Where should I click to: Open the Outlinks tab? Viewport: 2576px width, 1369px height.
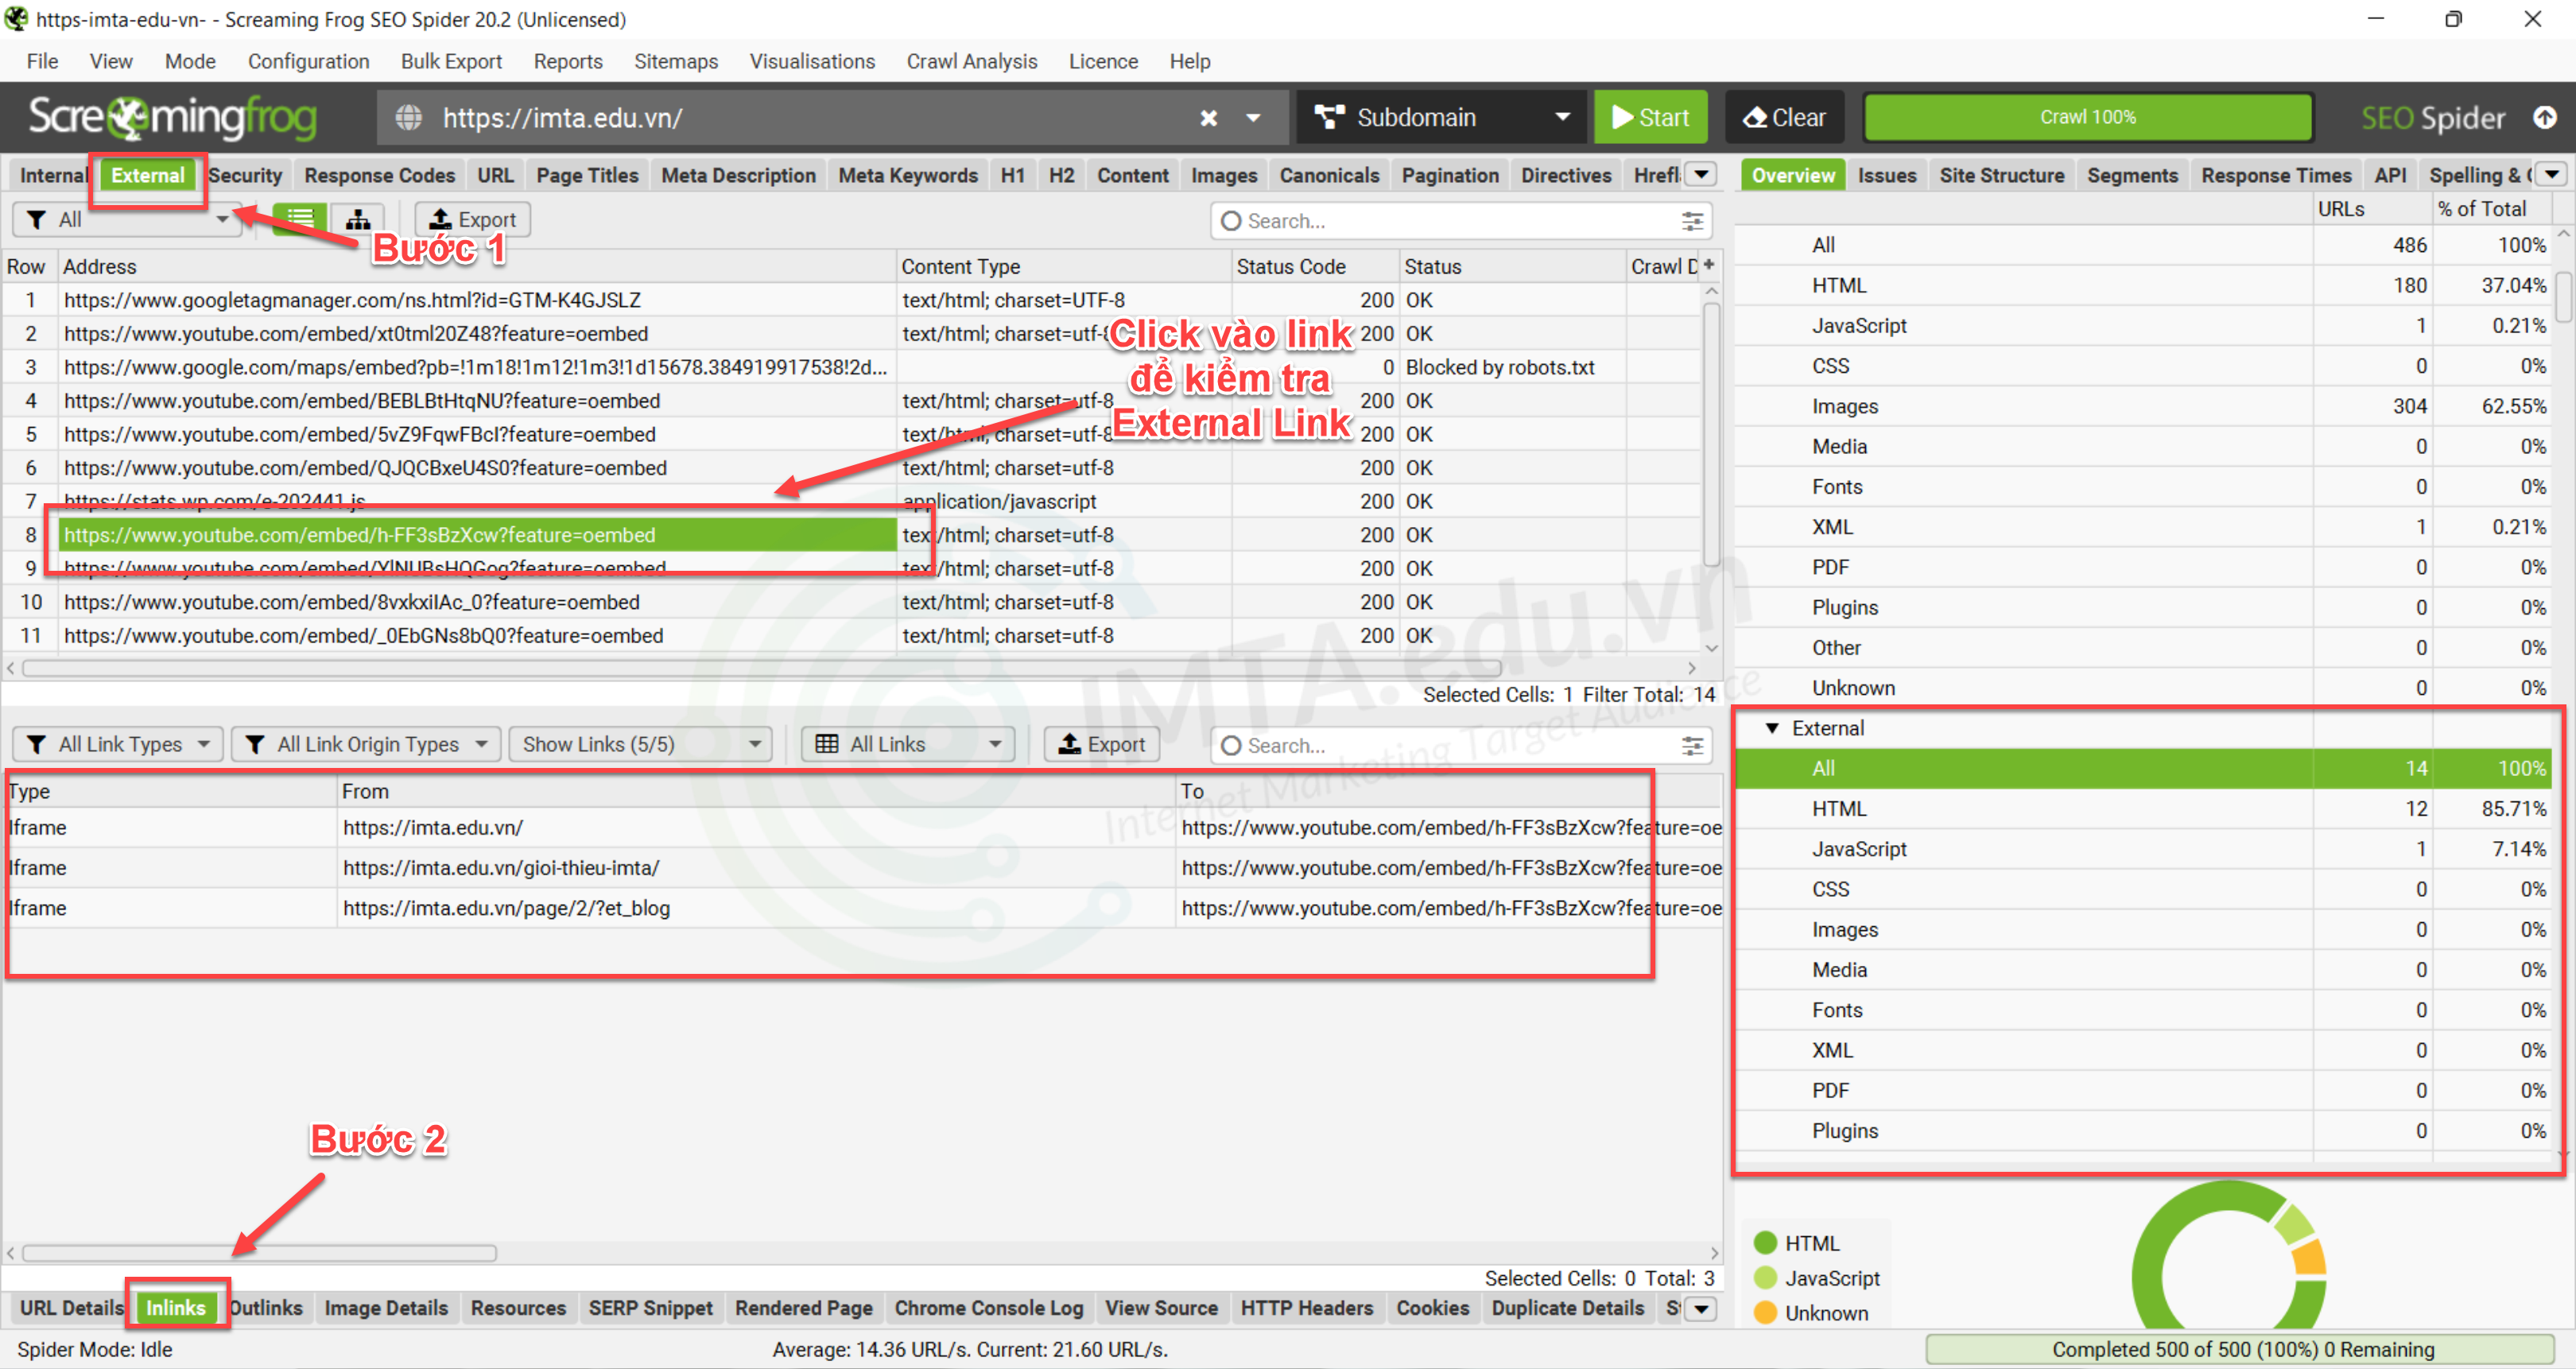266,1308
